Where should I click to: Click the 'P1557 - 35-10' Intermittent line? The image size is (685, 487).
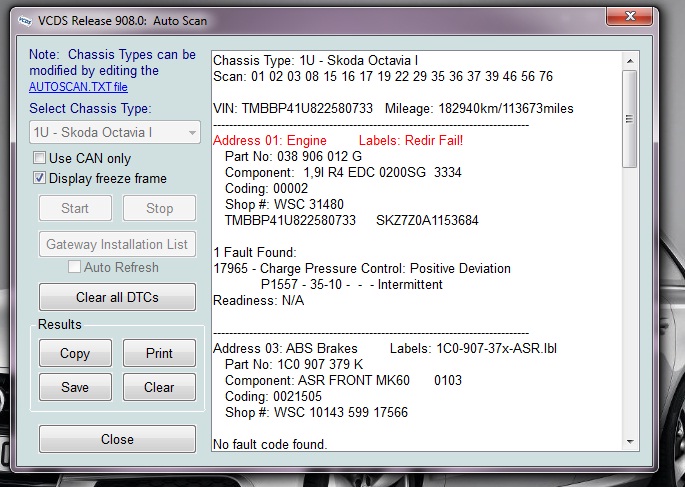click(x=352, y=284)
